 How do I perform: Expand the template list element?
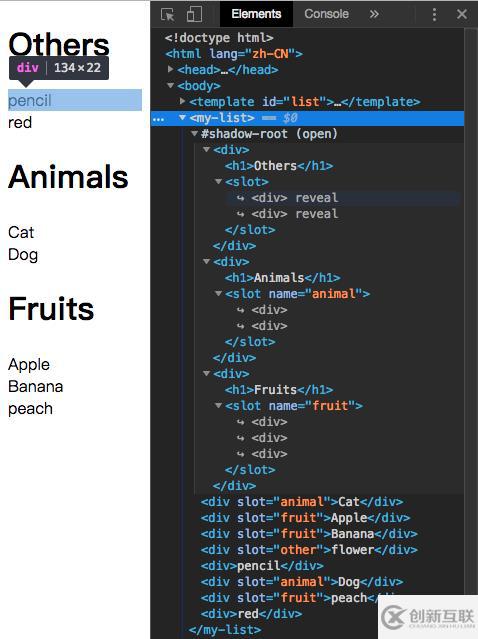point(183,101)
